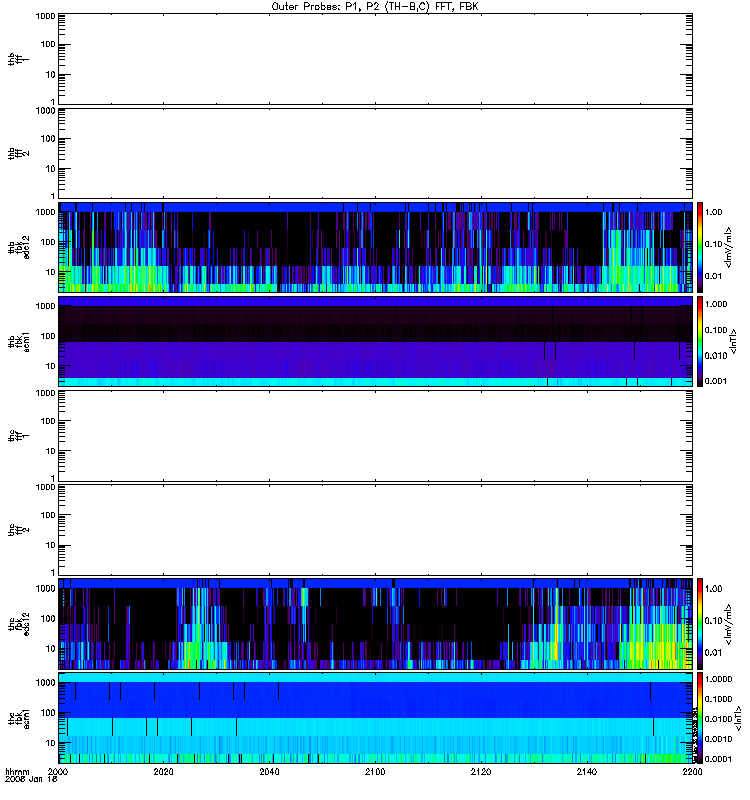Viewport: 750px width, 800px height.
Task: Click the "0.10" tick on thb edc12 color bar
Action: [x=714, y=244]
